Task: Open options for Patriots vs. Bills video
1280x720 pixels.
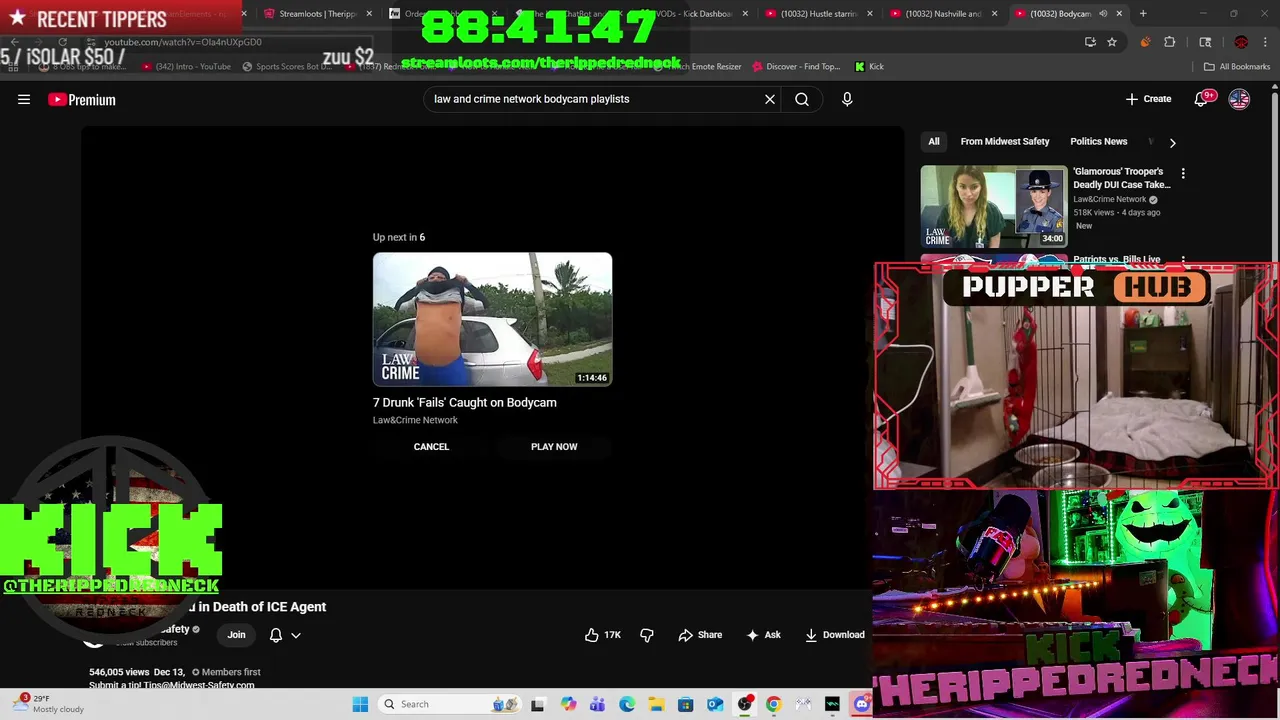Action: tap(1183, 260)
